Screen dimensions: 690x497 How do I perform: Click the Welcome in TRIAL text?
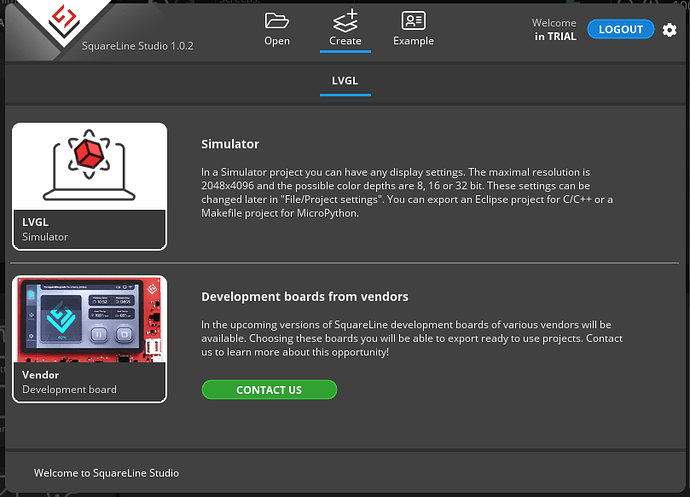tap(555, 29)
